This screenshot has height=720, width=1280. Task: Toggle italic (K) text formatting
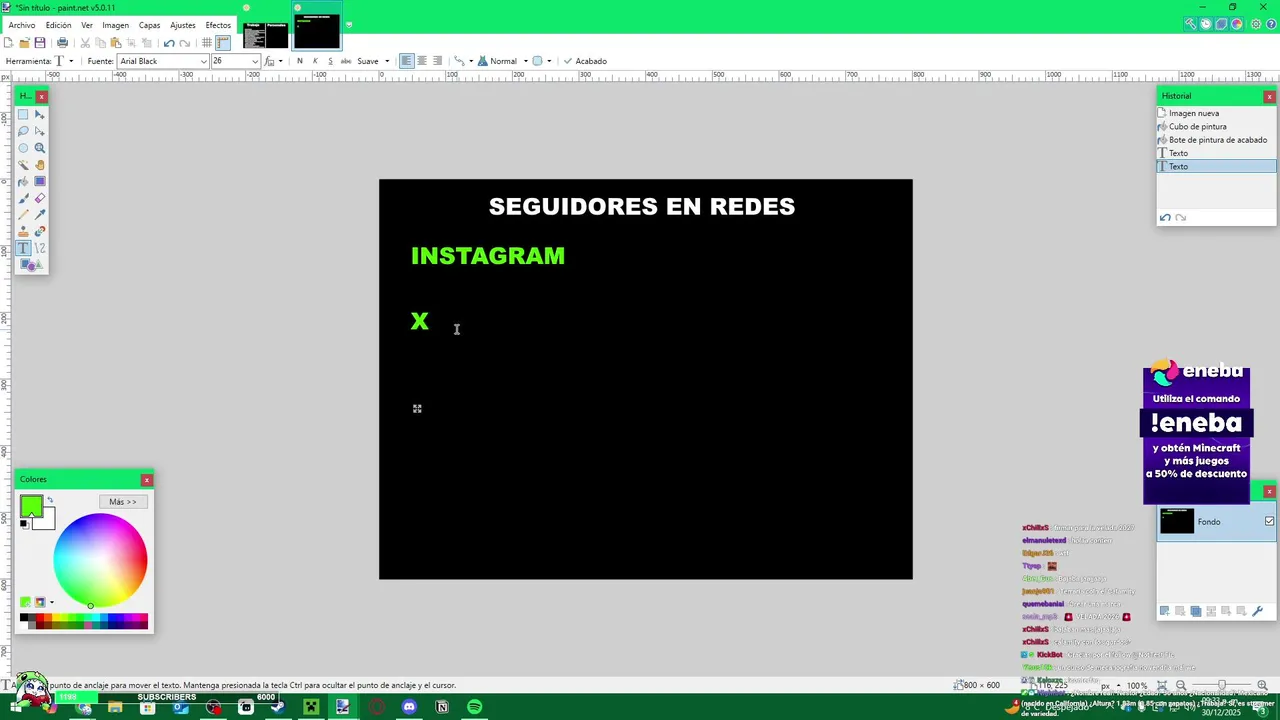coord(315,61)
